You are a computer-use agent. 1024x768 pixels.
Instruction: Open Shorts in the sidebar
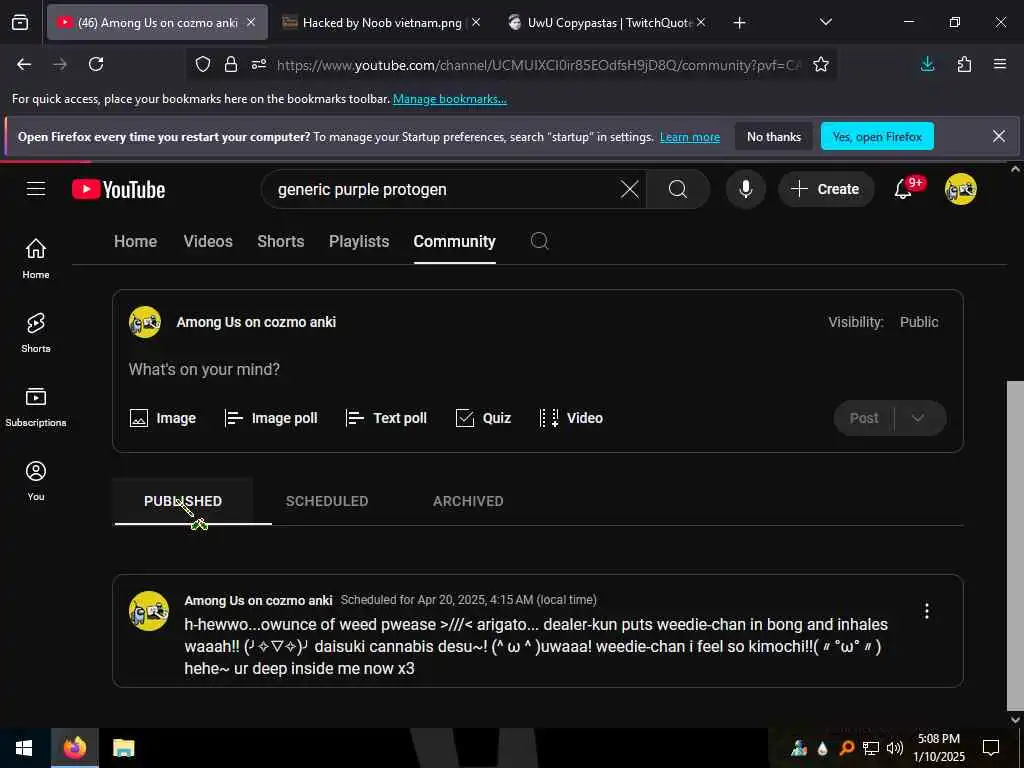[x=36, y=333]
